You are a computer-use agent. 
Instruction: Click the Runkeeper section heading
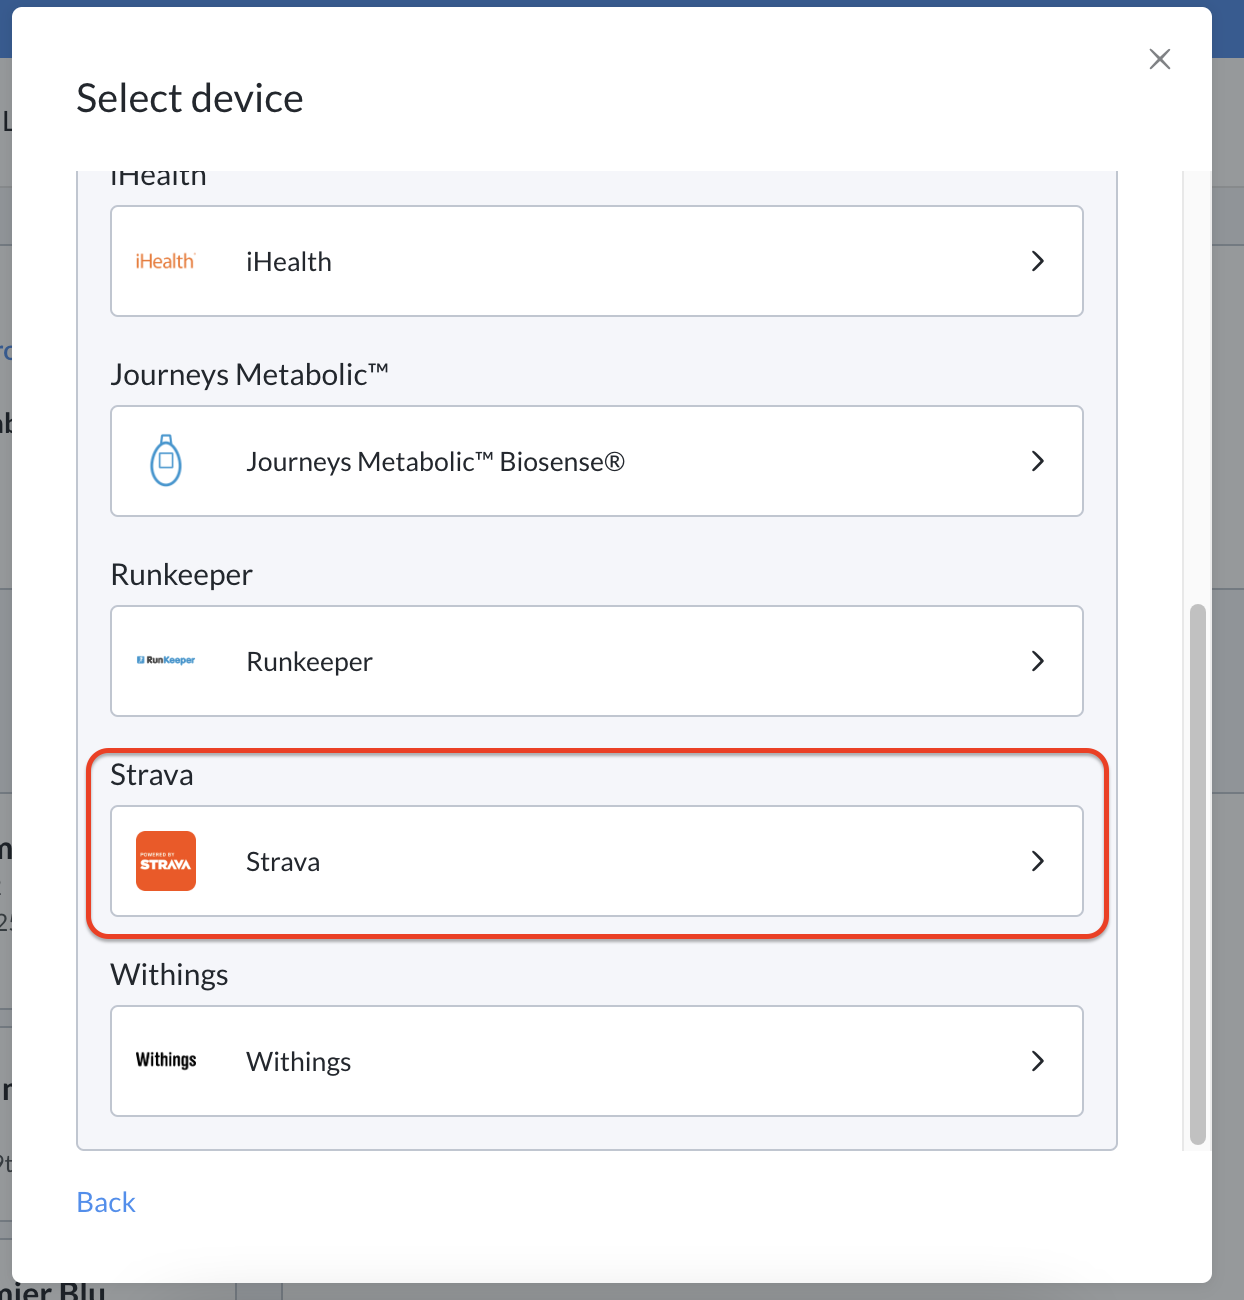click(181, 574)
